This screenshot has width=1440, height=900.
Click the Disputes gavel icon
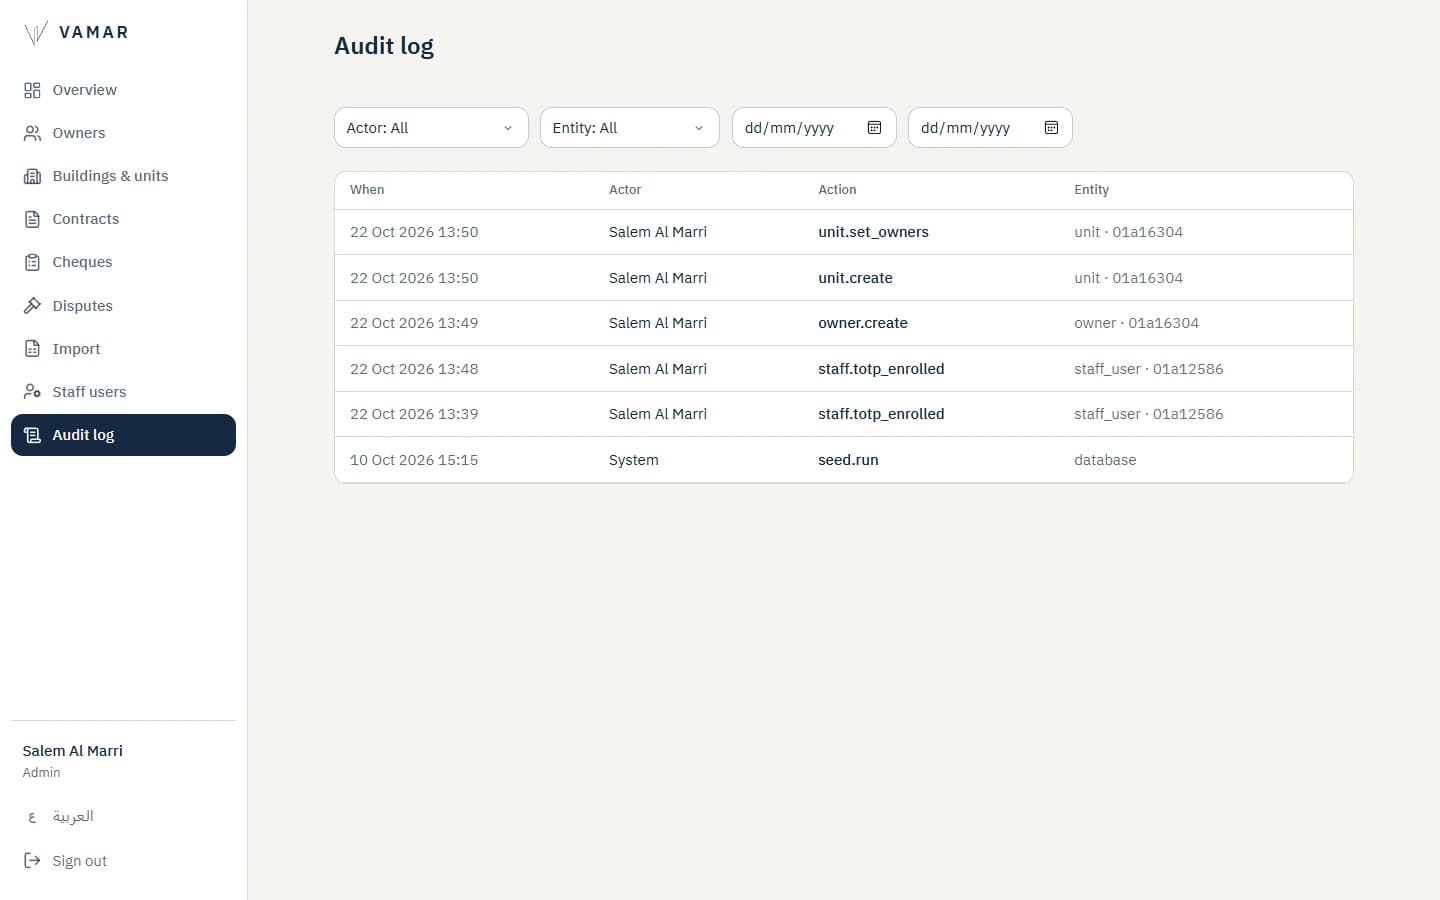point(32,306)
